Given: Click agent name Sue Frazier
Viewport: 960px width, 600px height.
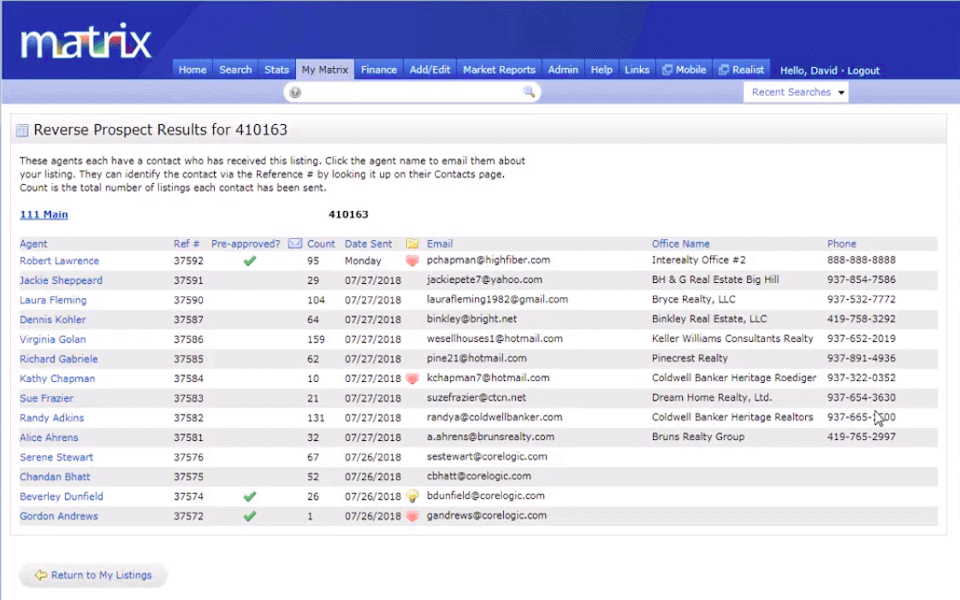Looking at the screenshot, I should pos(46,398).
